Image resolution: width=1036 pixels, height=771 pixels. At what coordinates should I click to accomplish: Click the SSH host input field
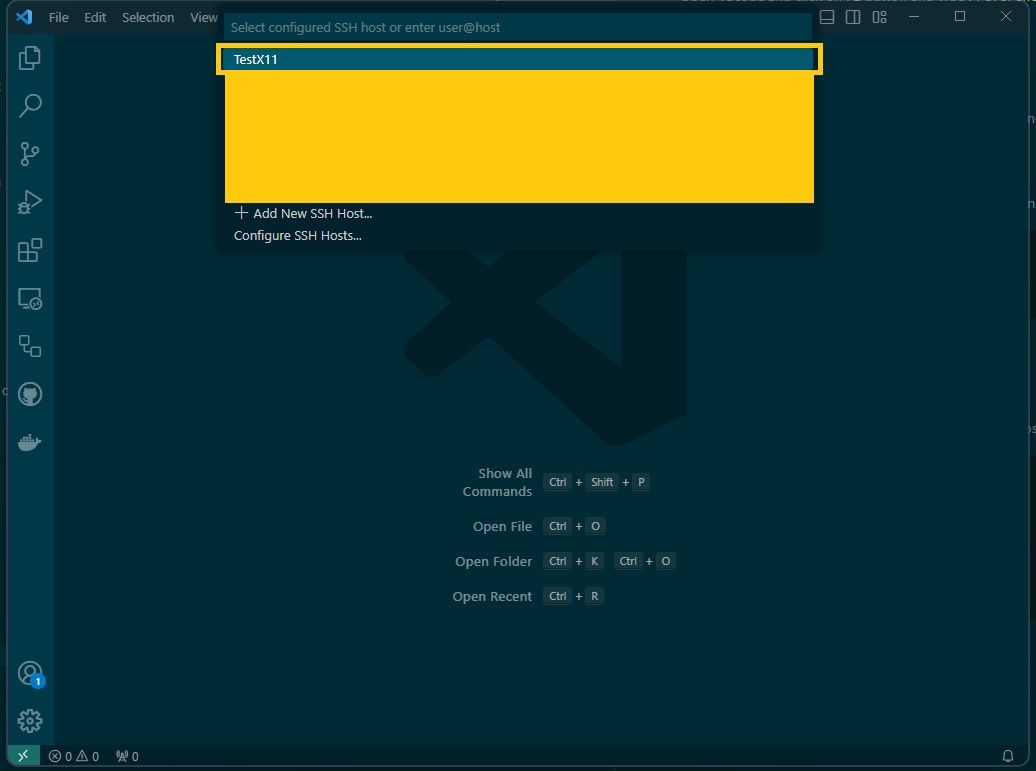tap(517, 27)
